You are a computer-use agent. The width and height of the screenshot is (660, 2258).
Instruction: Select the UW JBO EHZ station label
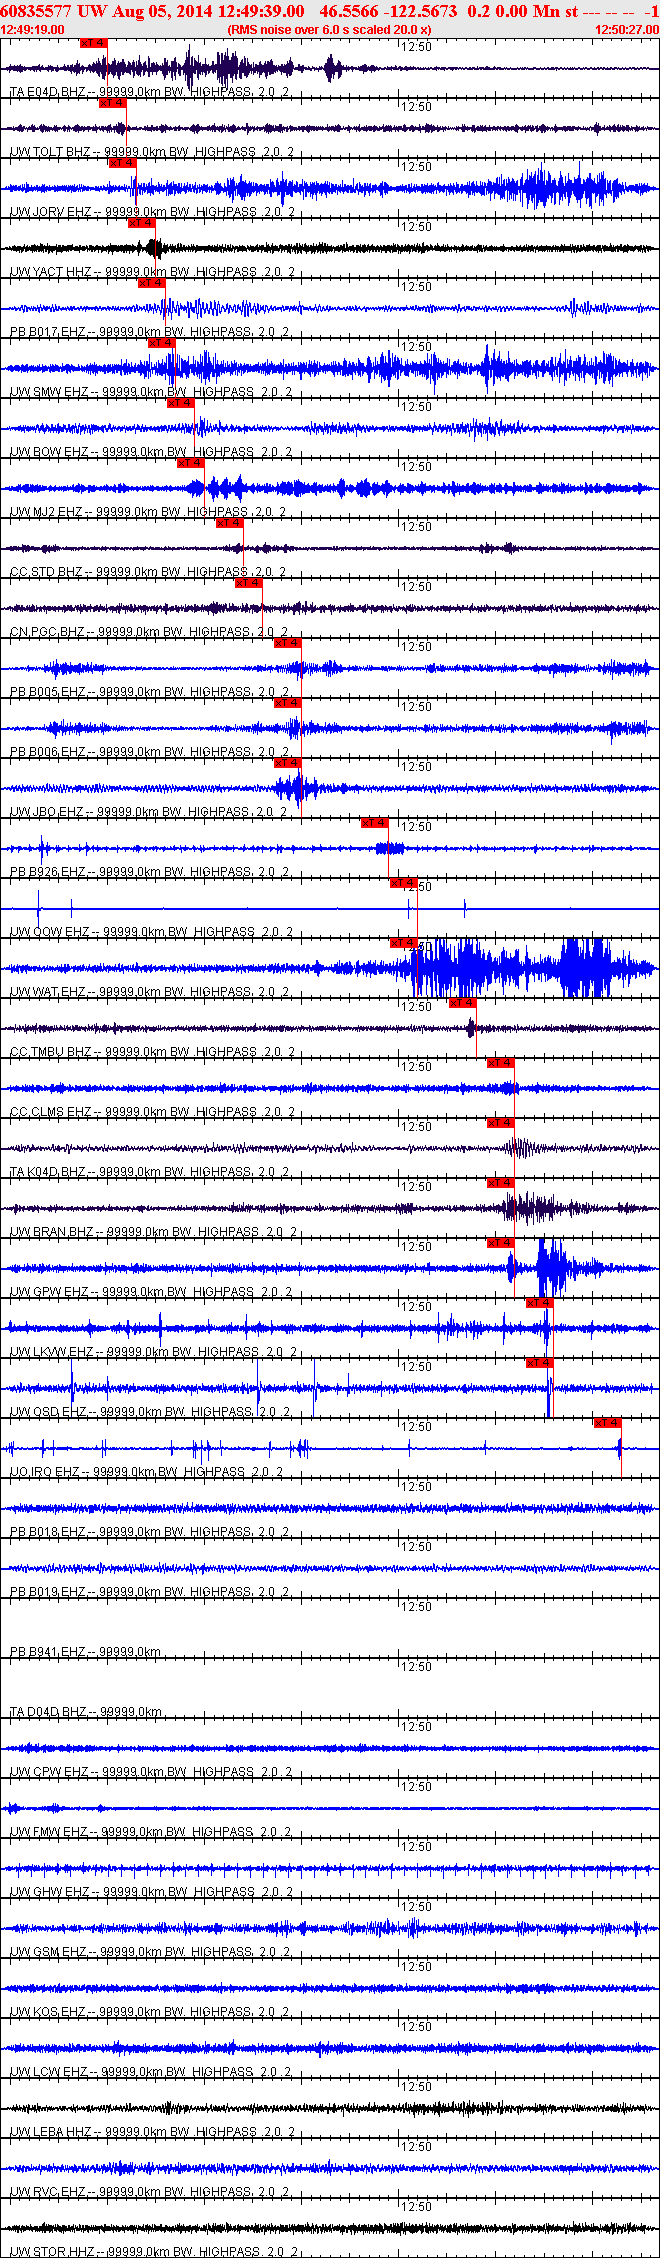[x=150, y=812]
